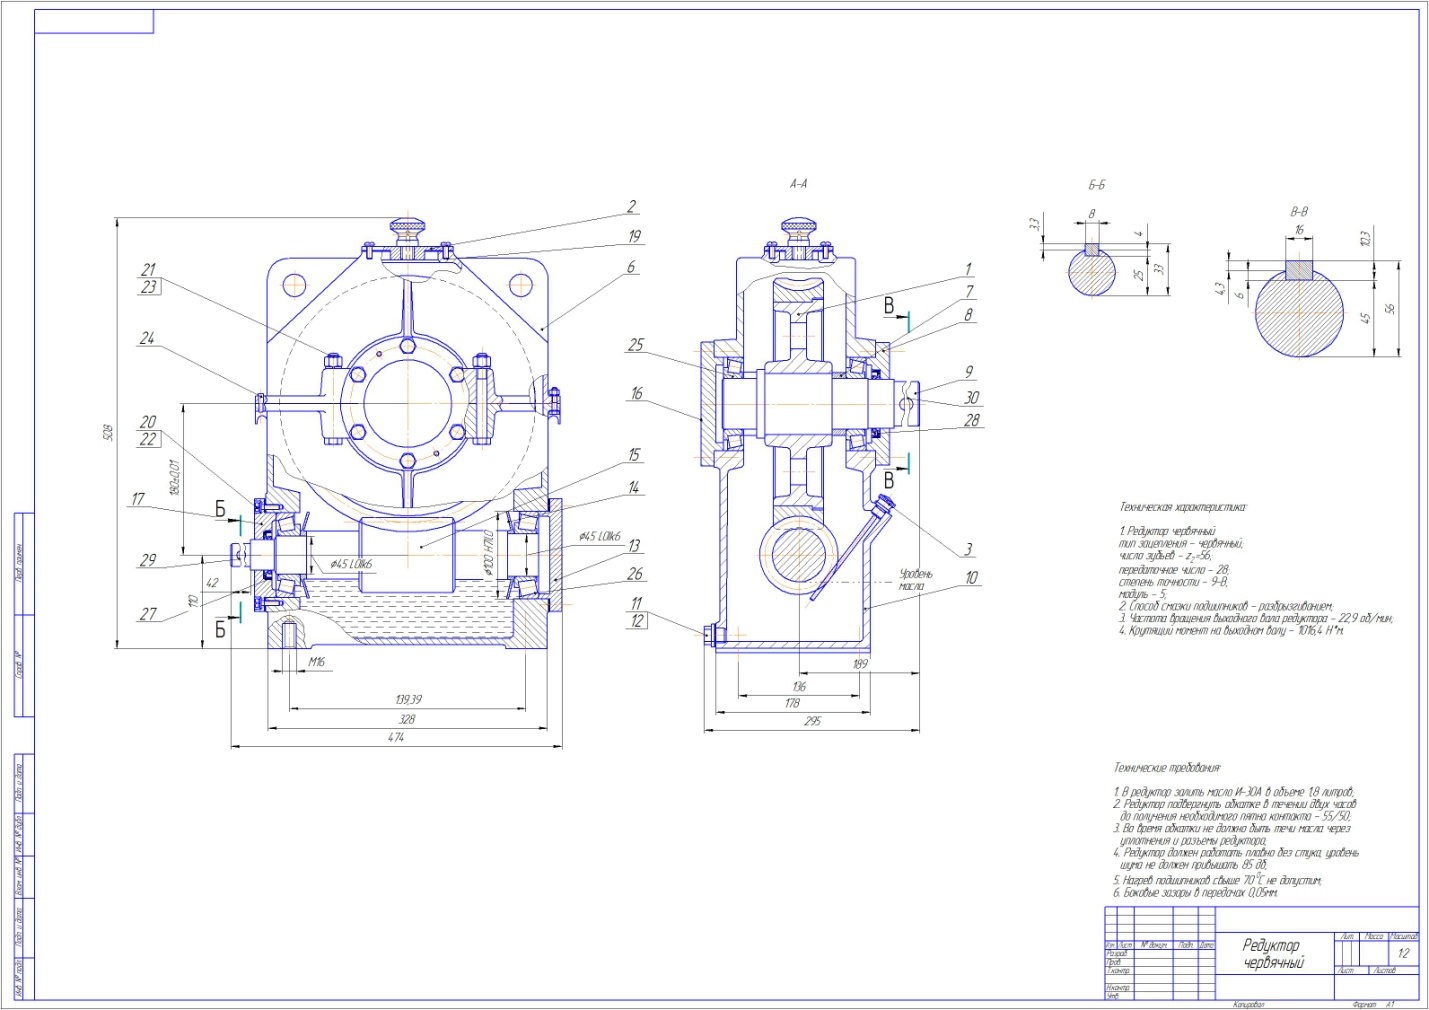Click the 'Н.контр.' row label
This screenshot has width=1429, height=1010.
[1118, 988]
